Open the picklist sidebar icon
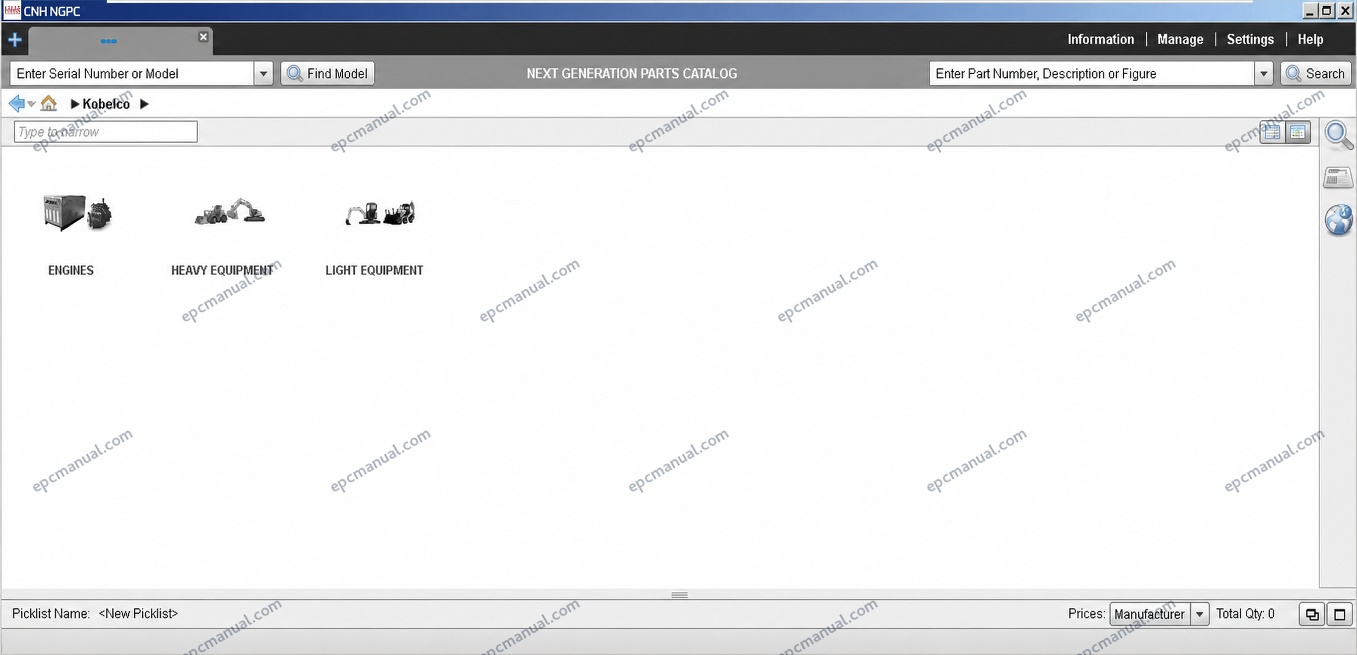This screenshot has height=655, width=1357. click(x=1339, y=178)
